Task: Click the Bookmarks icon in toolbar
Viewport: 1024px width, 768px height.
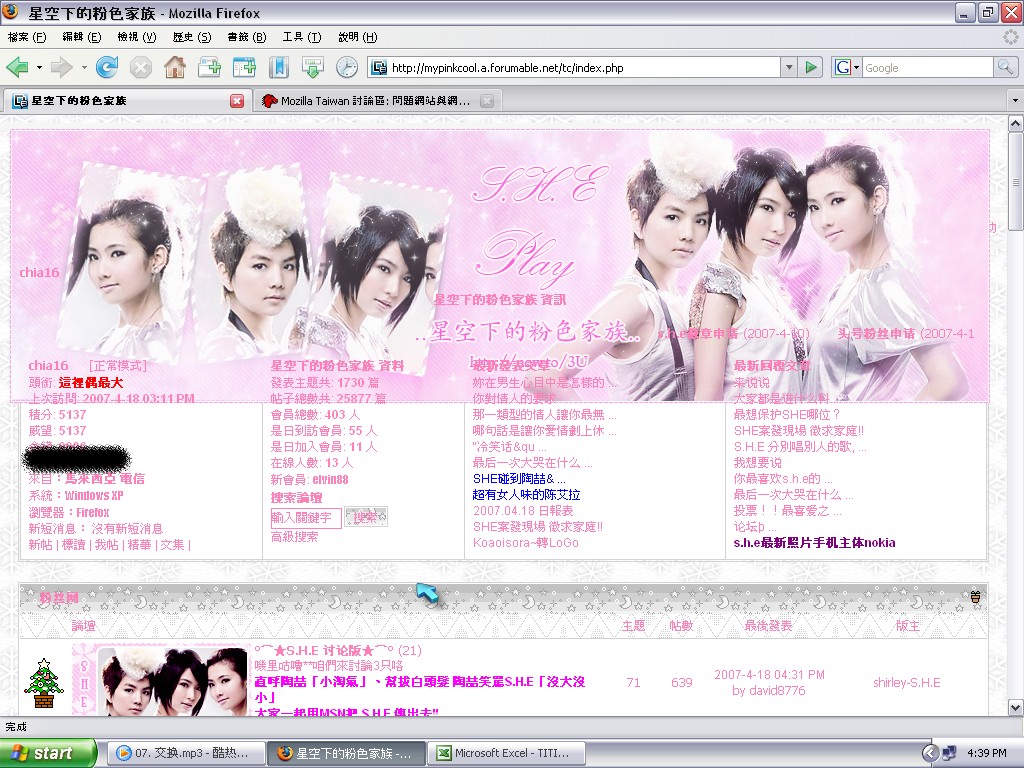Action: click(x=278, y=68)
